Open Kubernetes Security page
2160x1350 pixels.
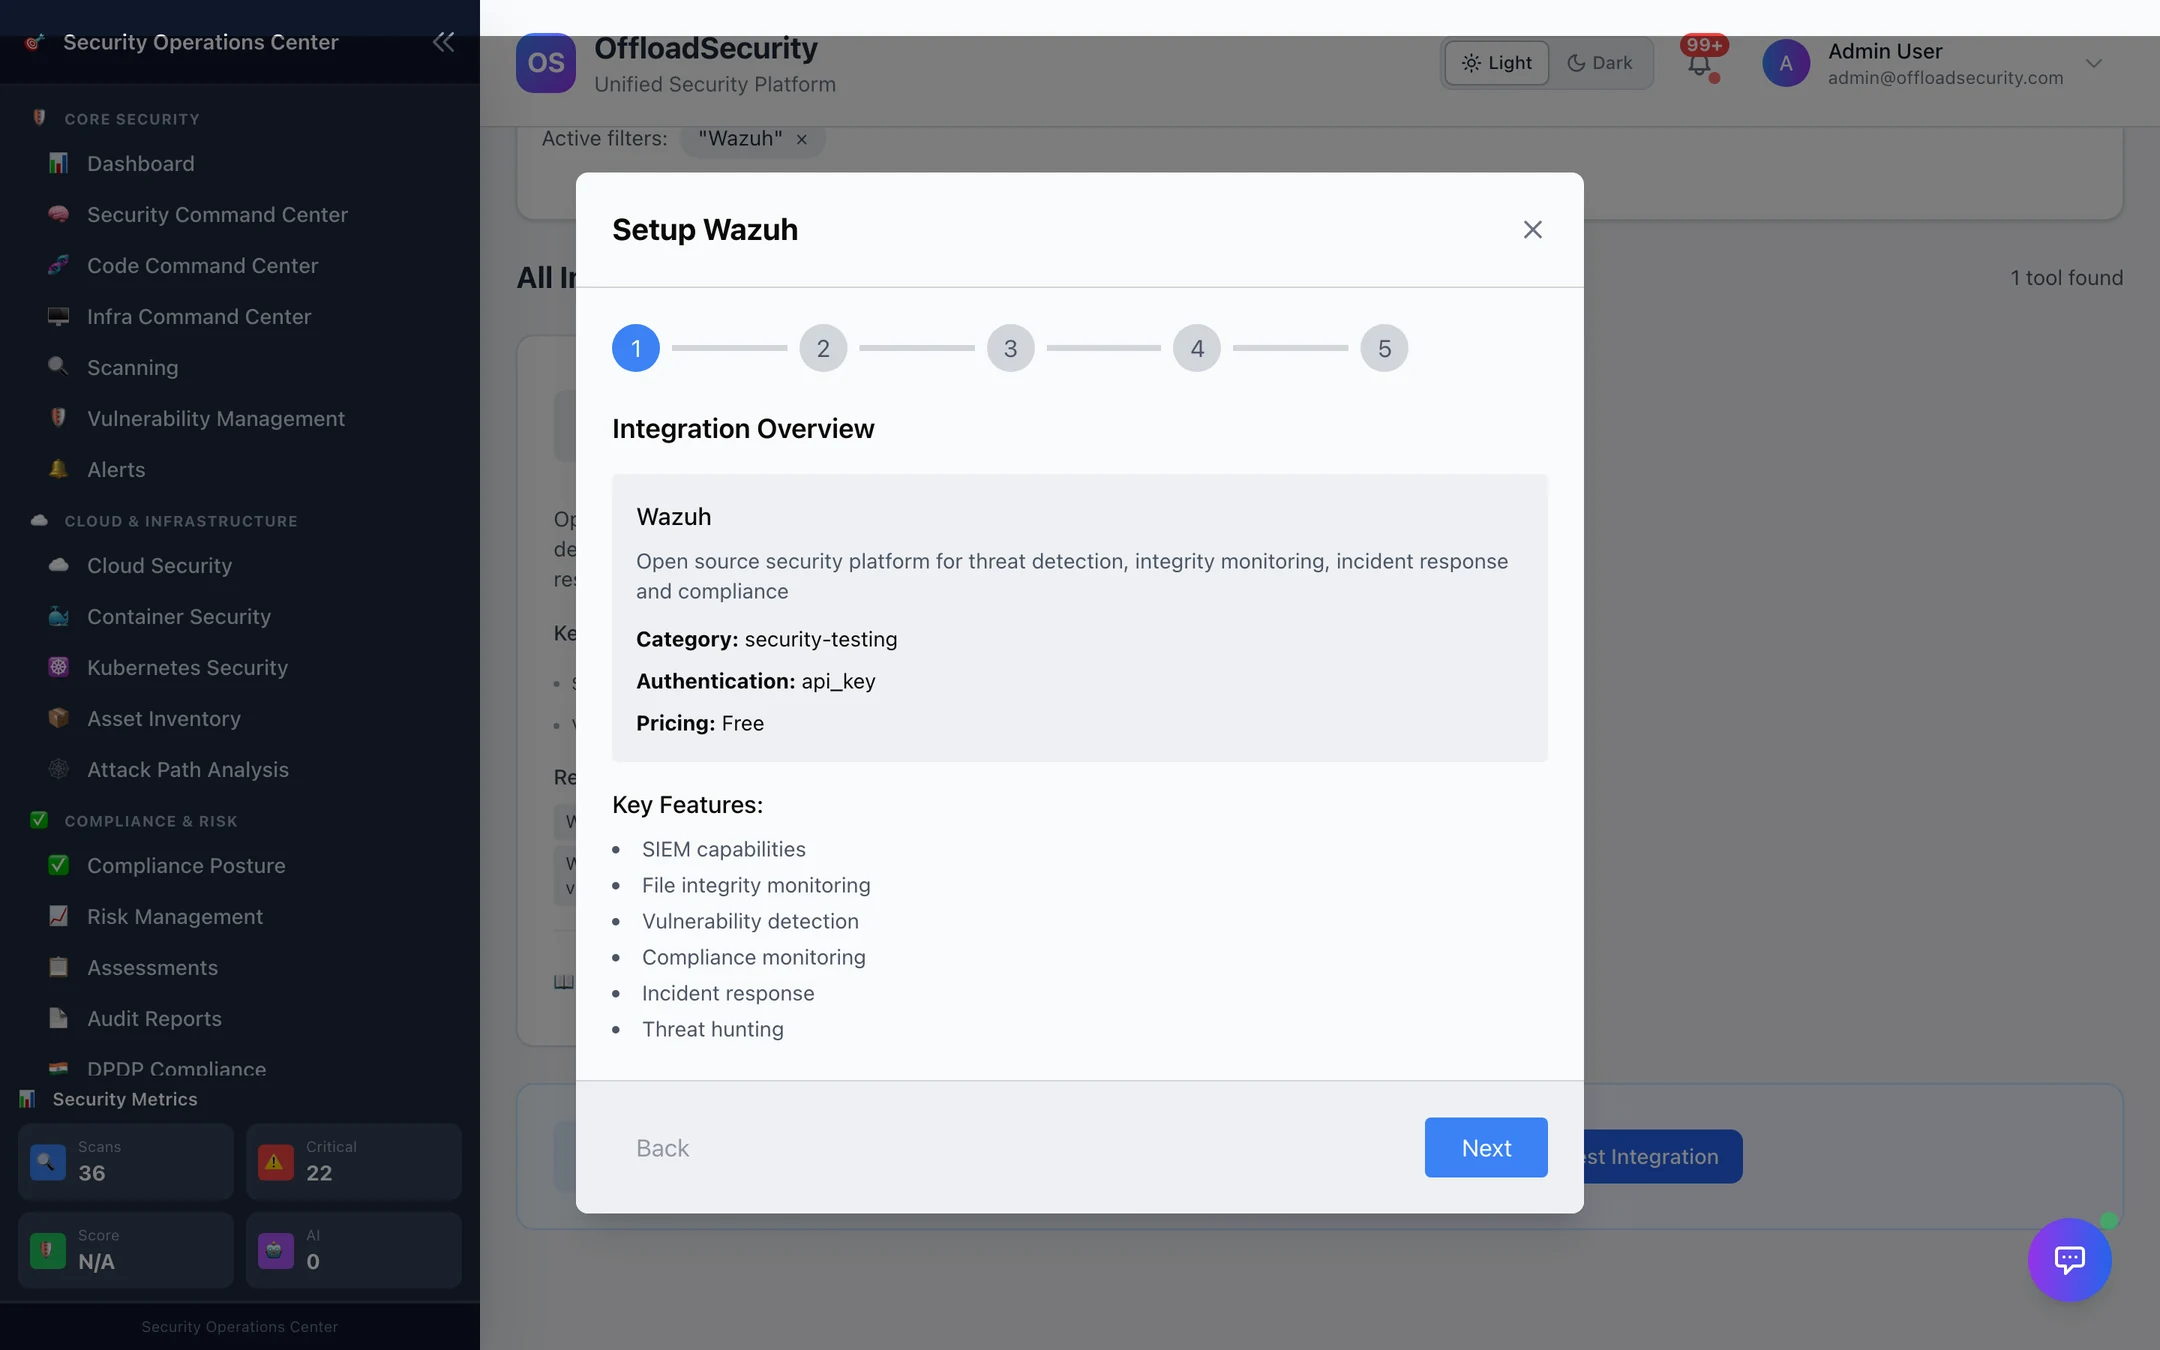[x=187, y=667]
